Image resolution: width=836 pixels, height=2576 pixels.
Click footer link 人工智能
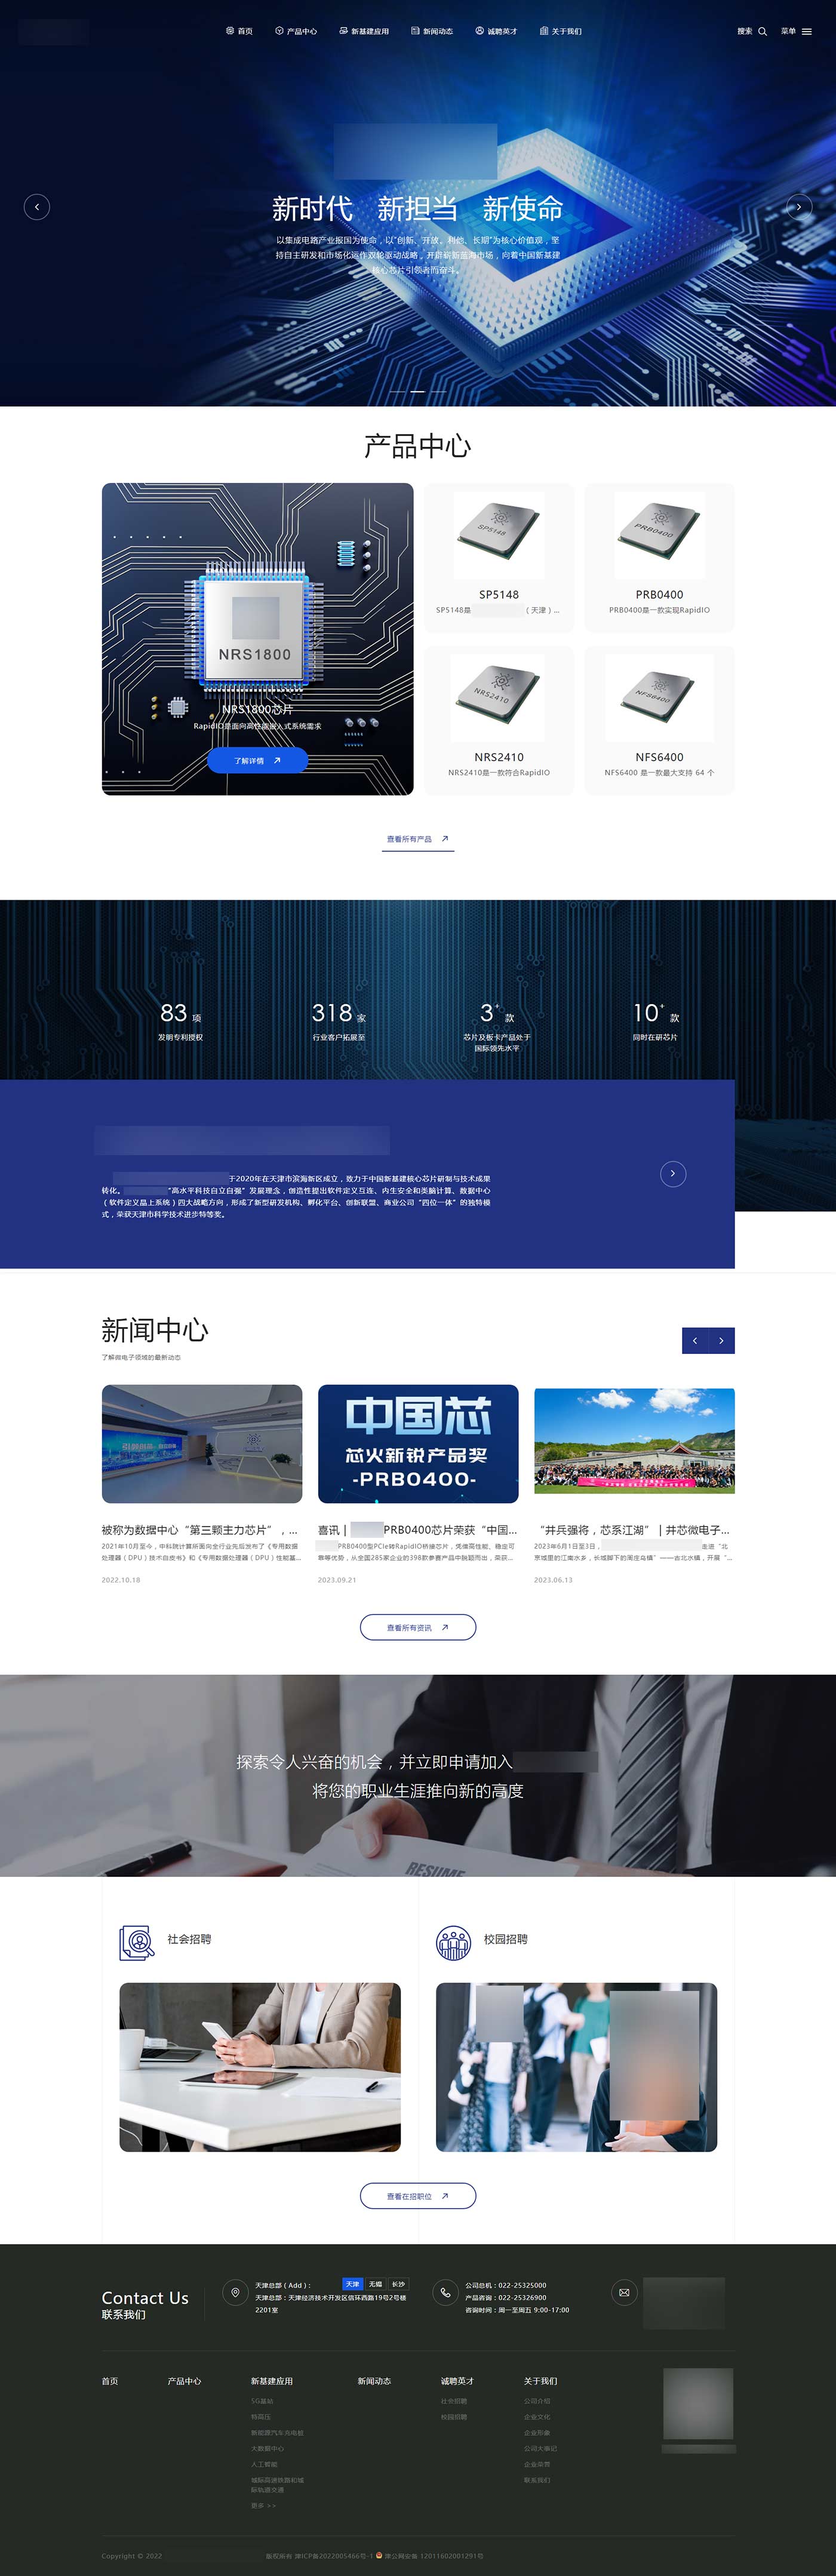[x=264, y=2465]
